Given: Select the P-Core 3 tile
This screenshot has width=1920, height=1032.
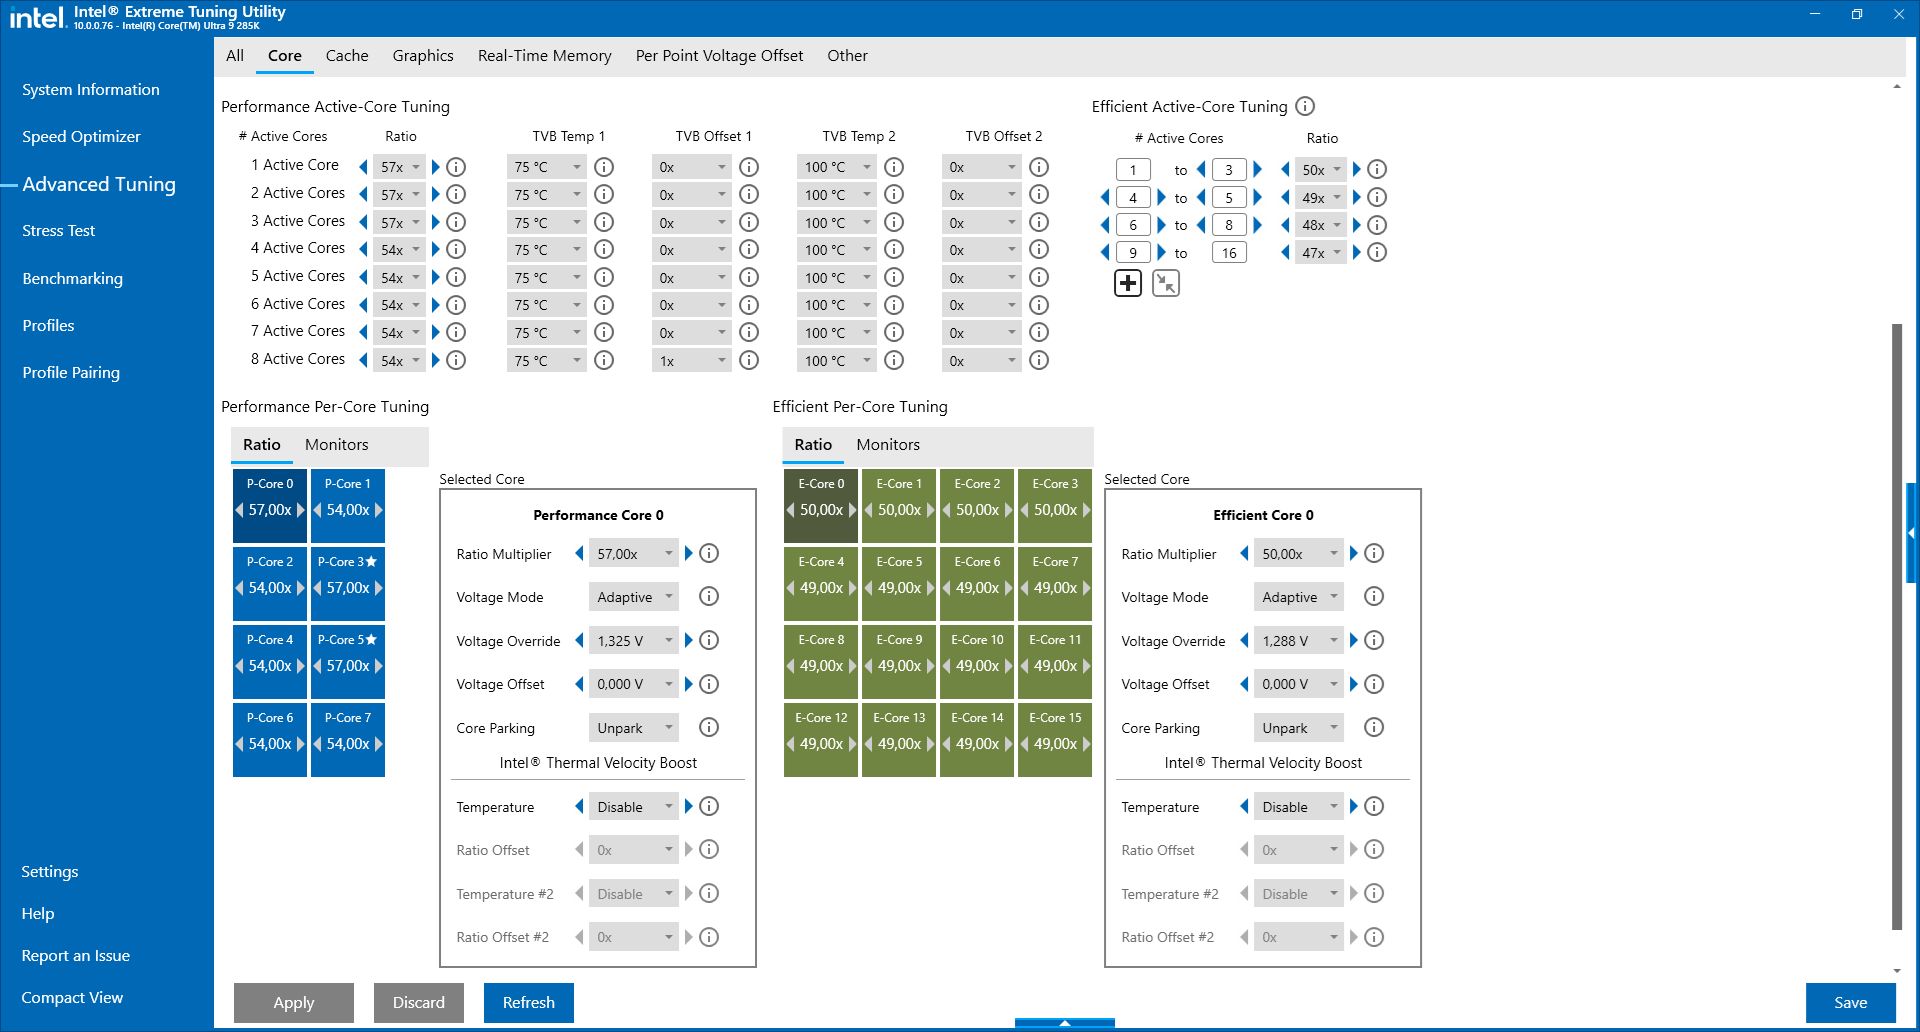Looking at the screenshot, I should (348, 584).
